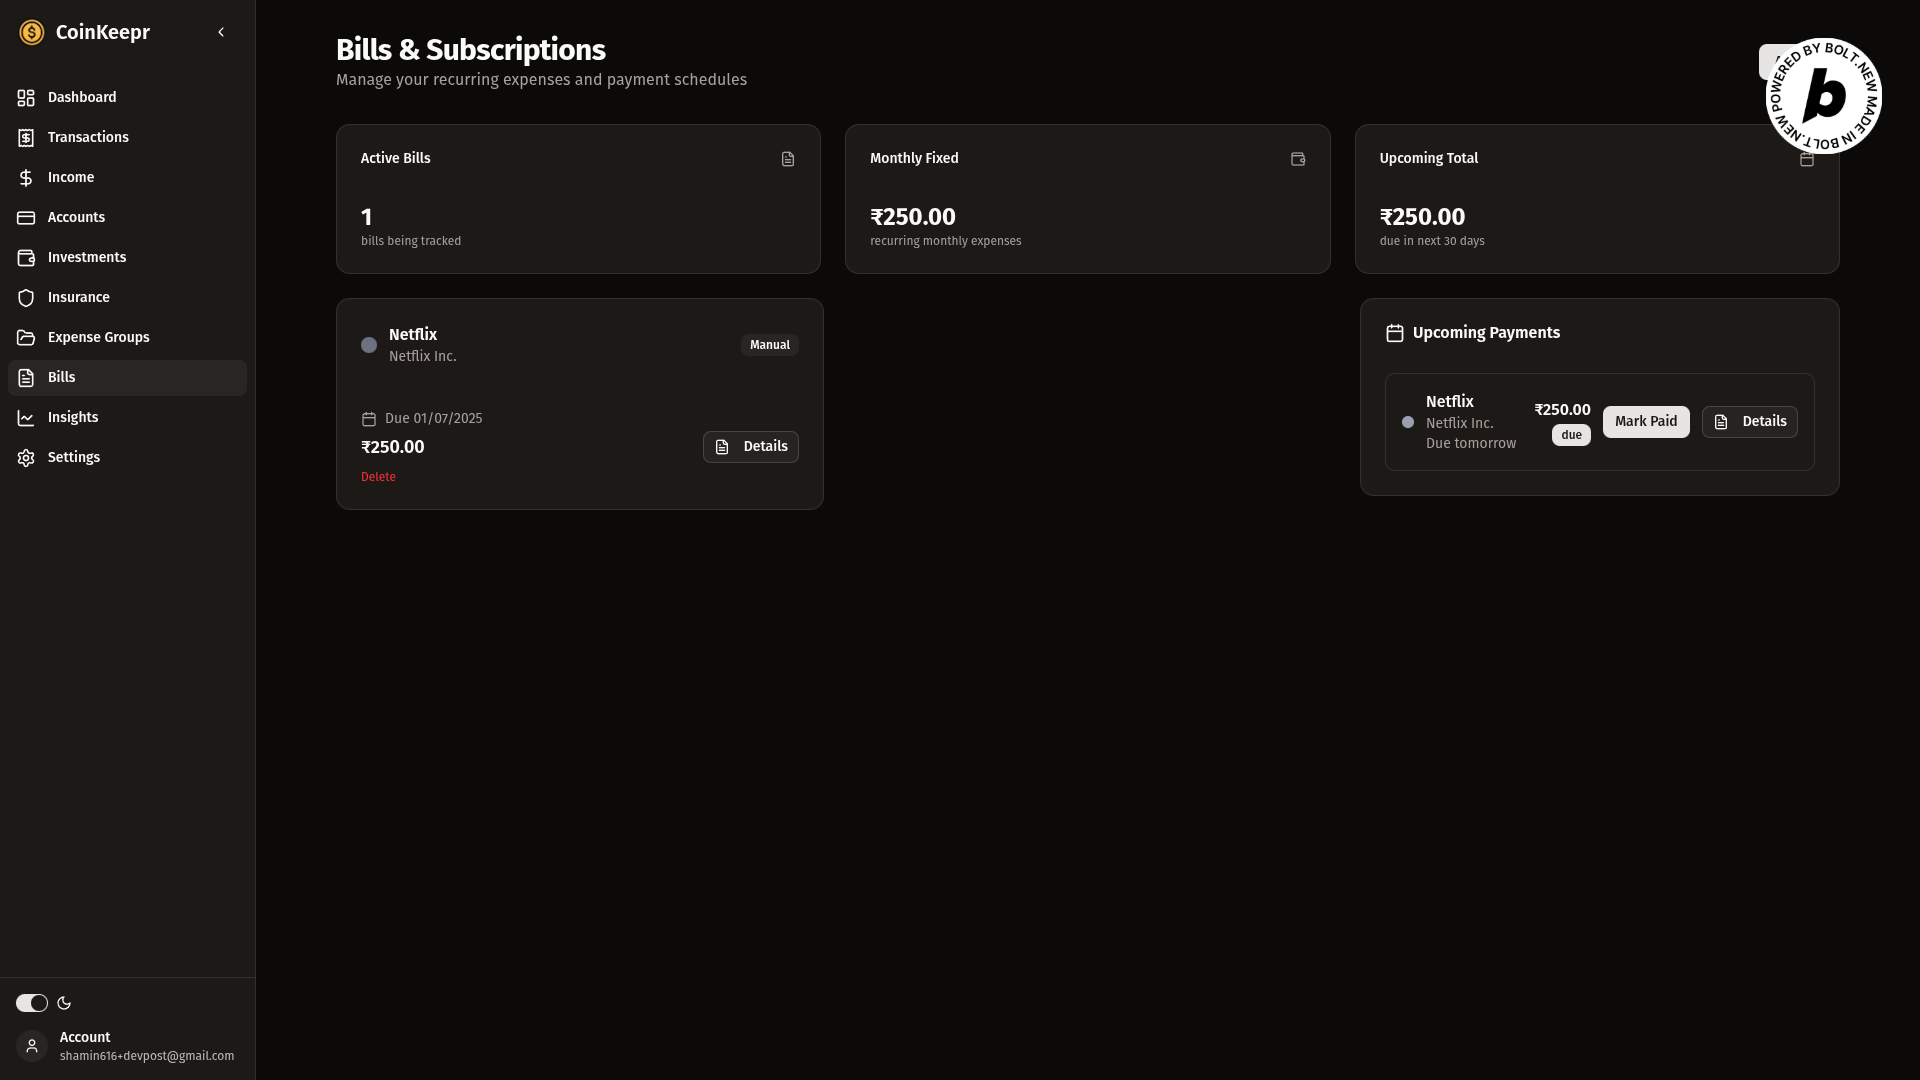Mark the Netflix payment as paid

1645,422
